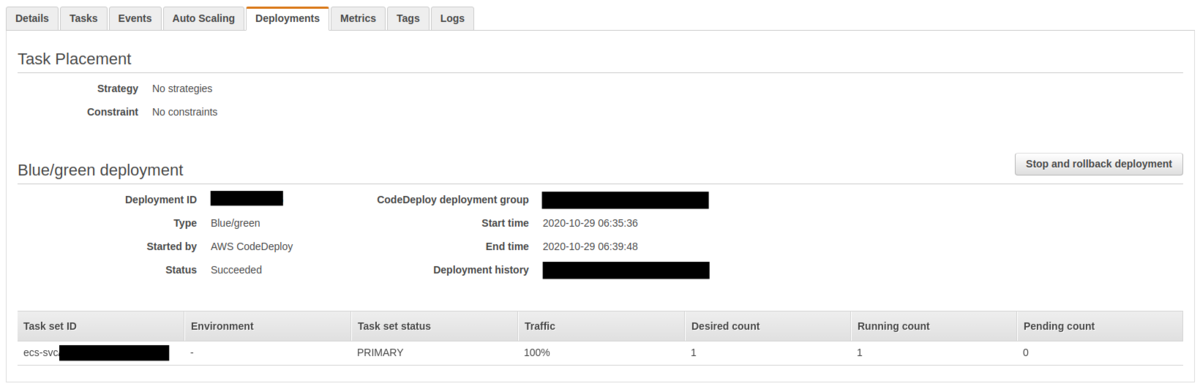Click the Task Placement heading
The width and height of the screenshot is (1200, 389).
click(x=75, y=59)
